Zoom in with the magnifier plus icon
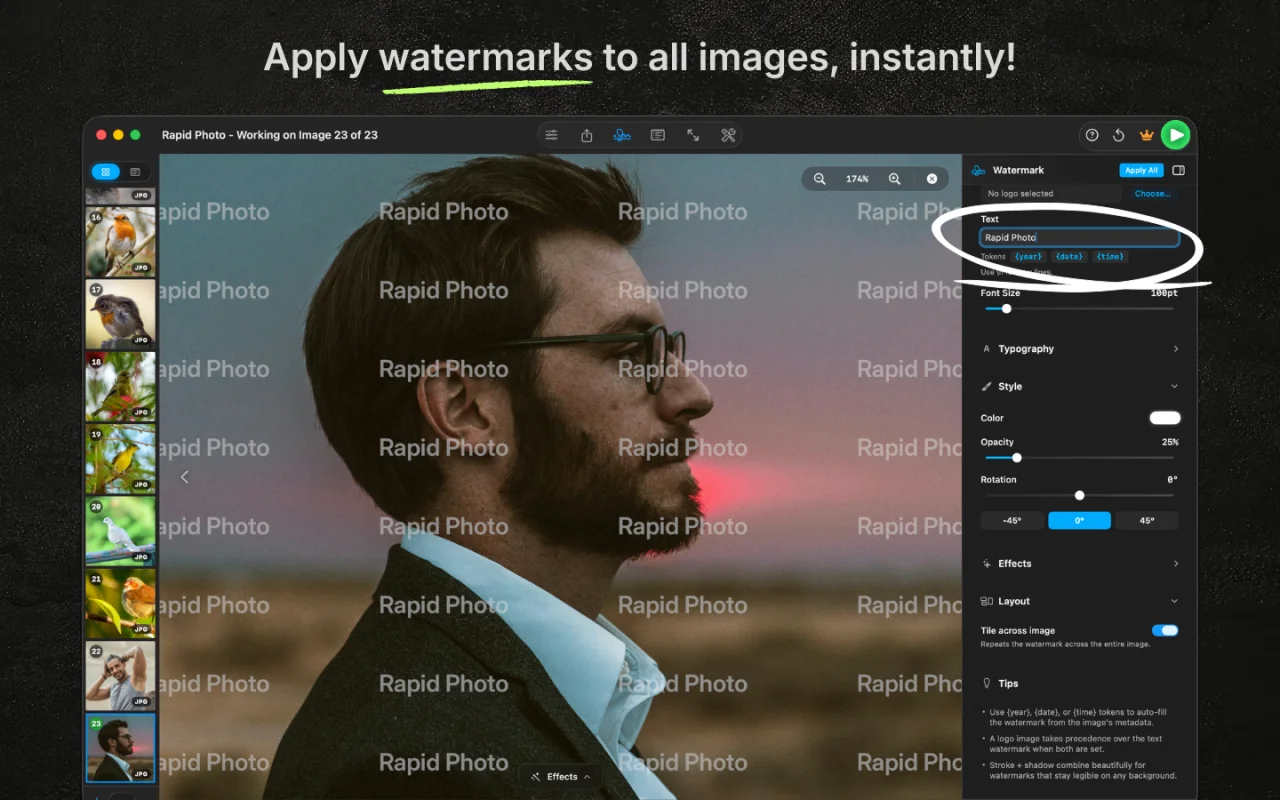 point(895,179)
